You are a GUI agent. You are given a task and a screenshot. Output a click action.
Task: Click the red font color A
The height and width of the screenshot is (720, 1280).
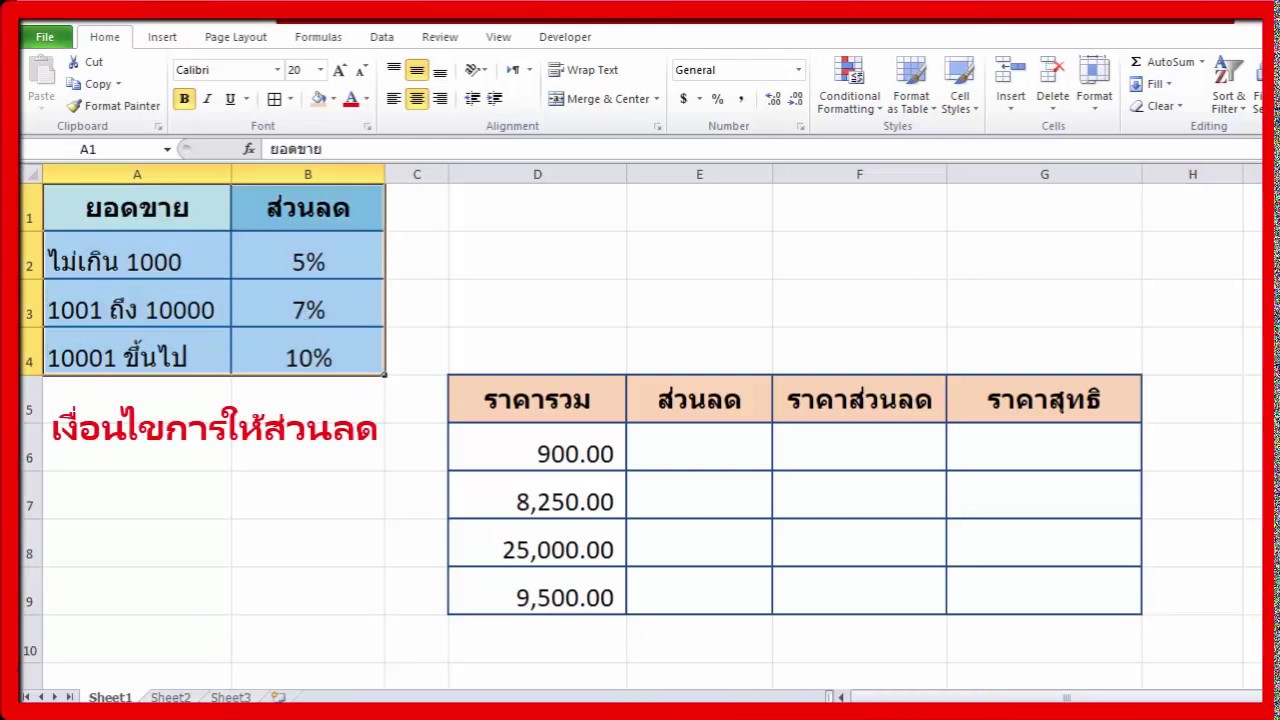350,99
